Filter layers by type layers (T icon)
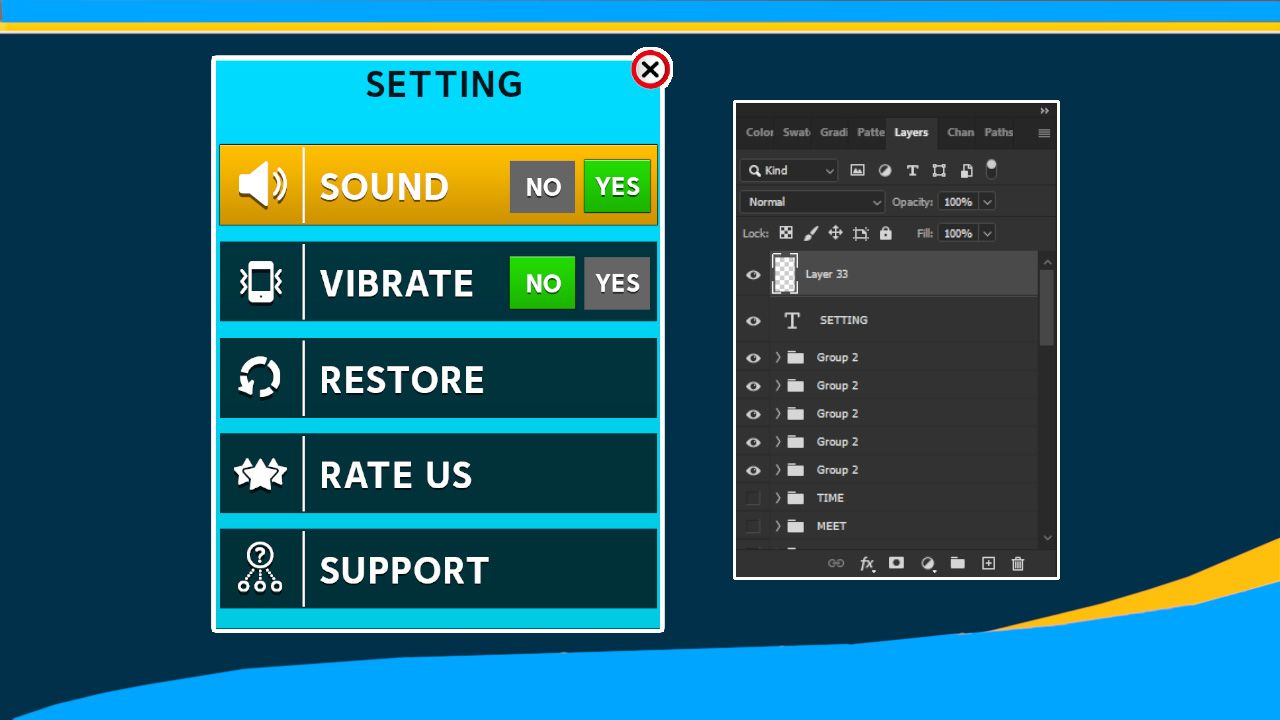This screenshot has height=720, width=1280. pos(912,171)
